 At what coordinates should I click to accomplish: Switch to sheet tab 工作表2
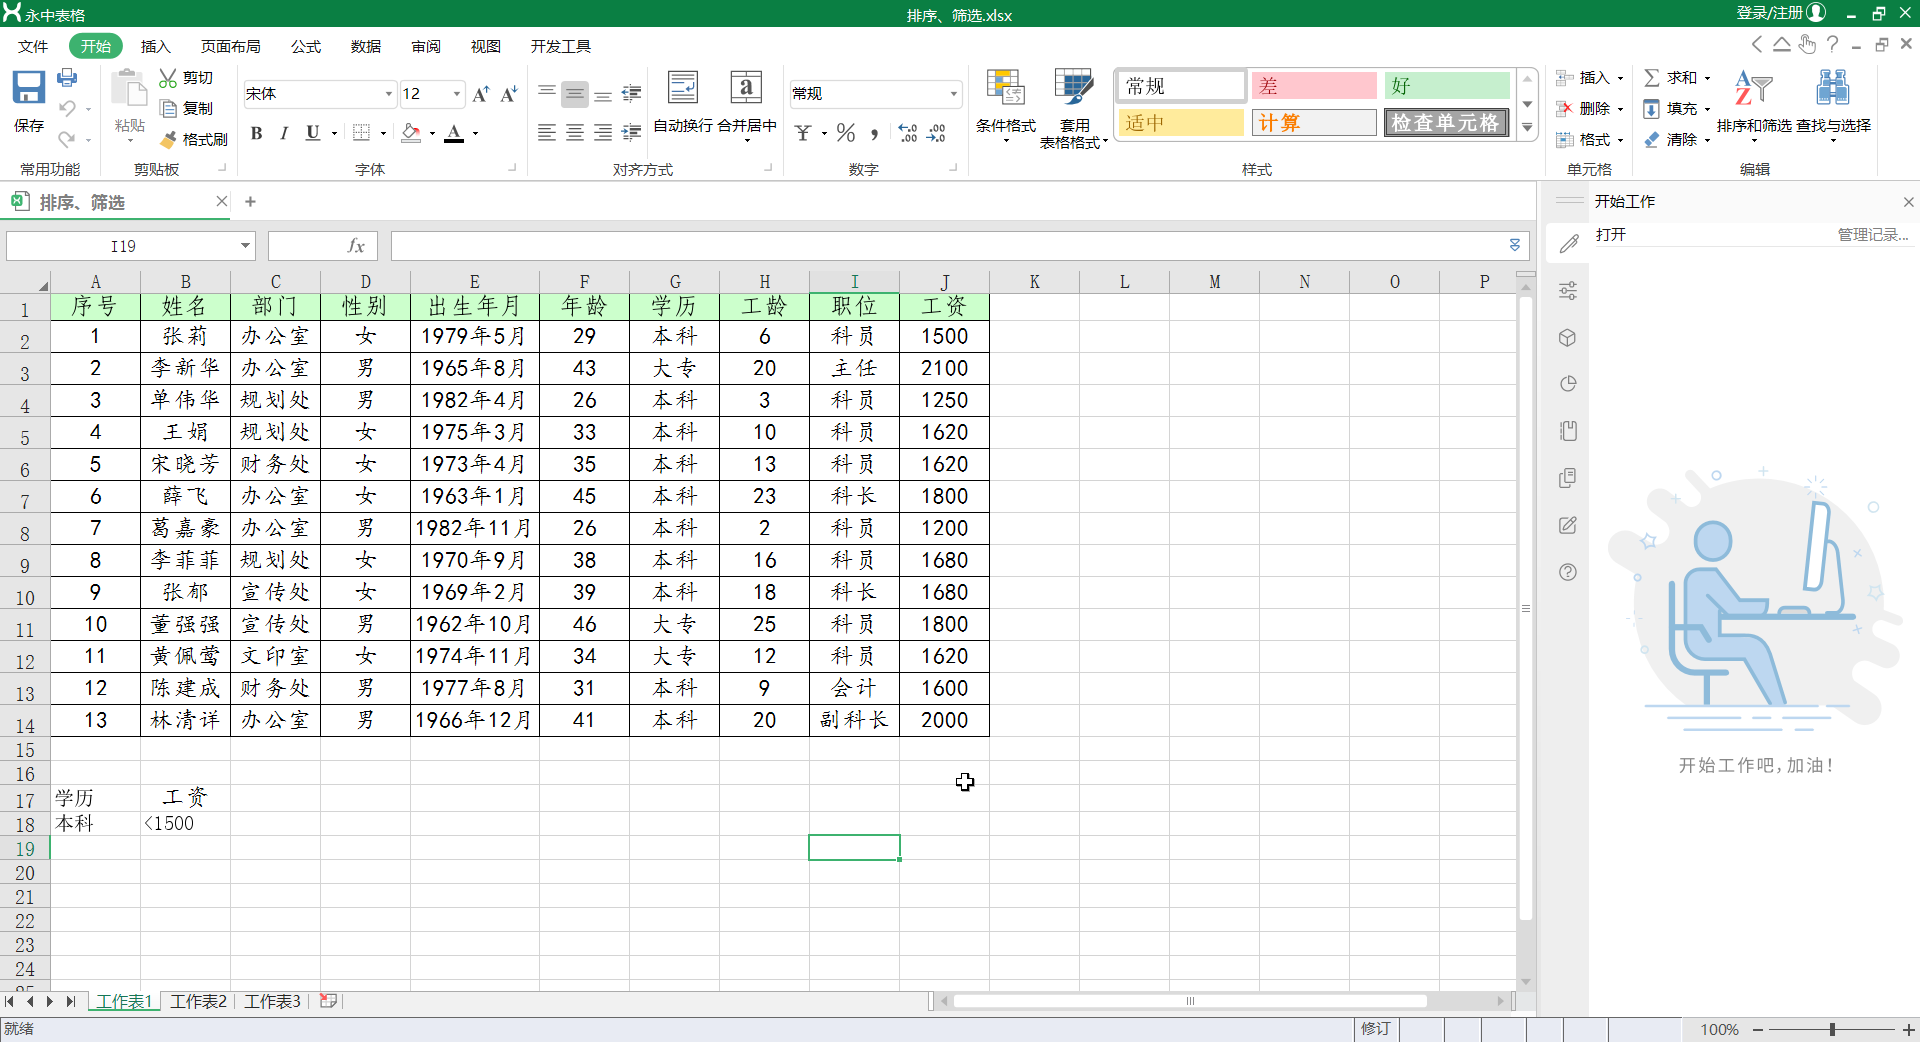click(198, 1001)
